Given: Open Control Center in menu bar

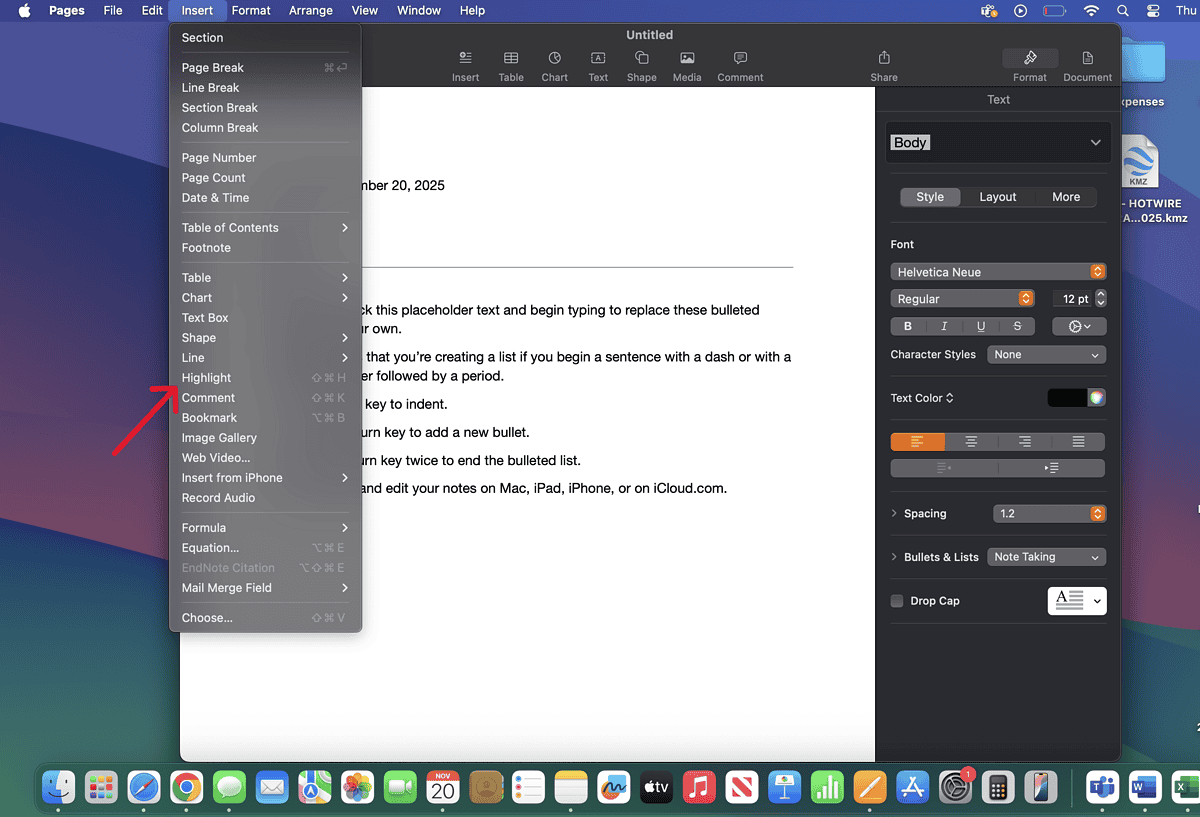Looking at the screenshot, I should click(1153, 11).
